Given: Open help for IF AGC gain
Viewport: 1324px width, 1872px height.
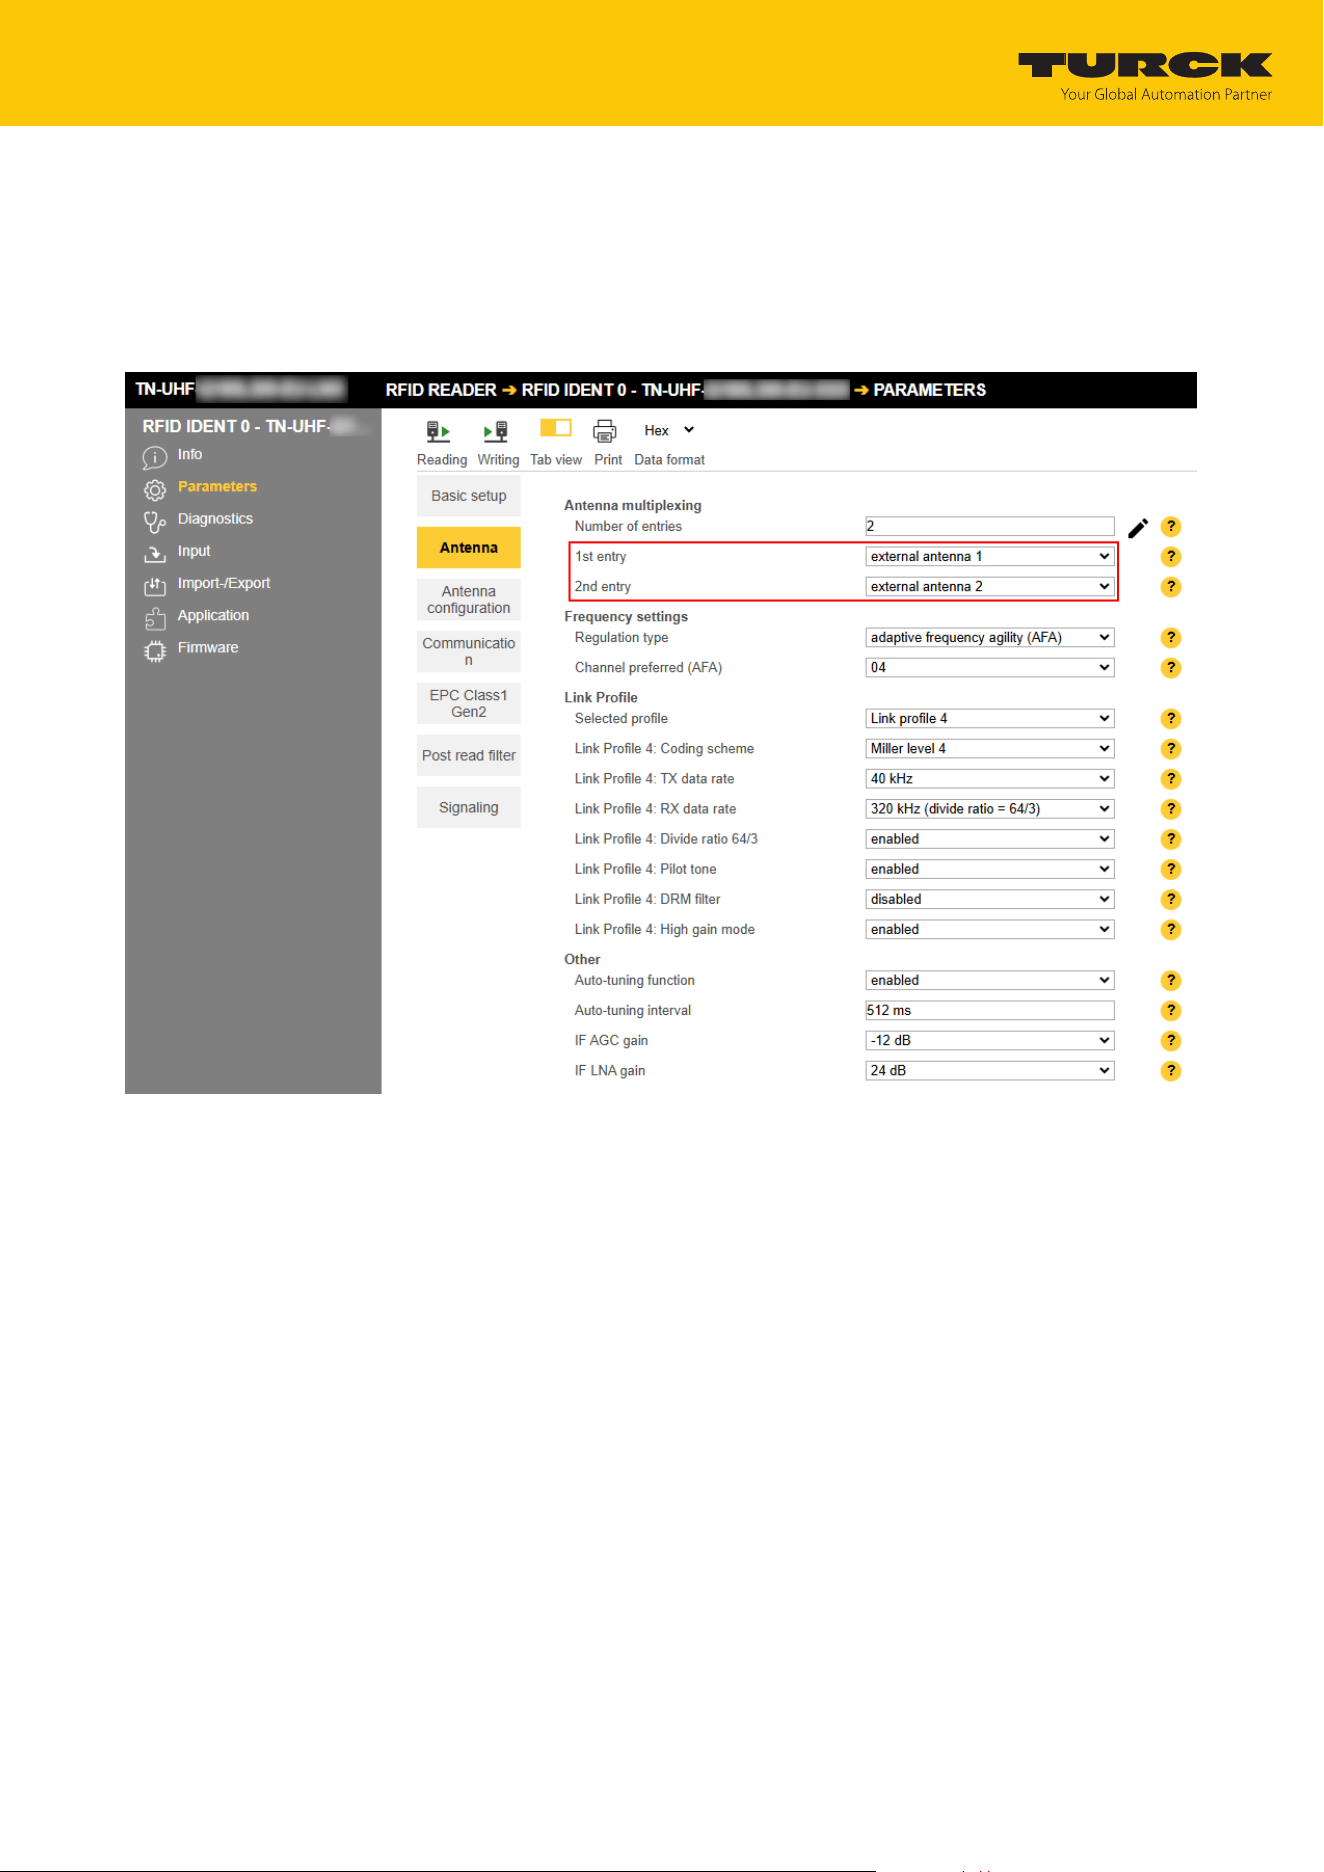Looking at the screenshot, I should pyautogui.click(x=1171, y=1041).
